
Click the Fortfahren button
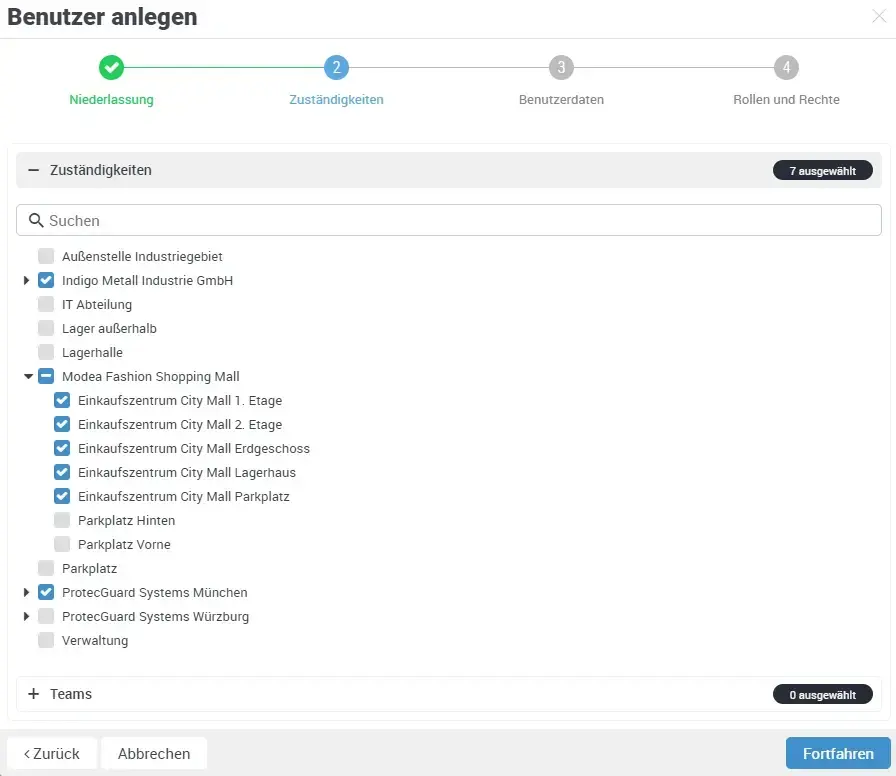coord(838,753)
